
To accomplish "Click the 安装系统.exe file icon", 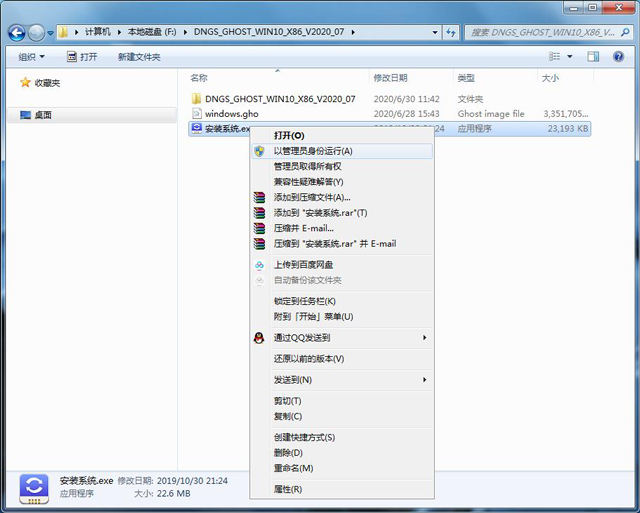I will 197,129.
